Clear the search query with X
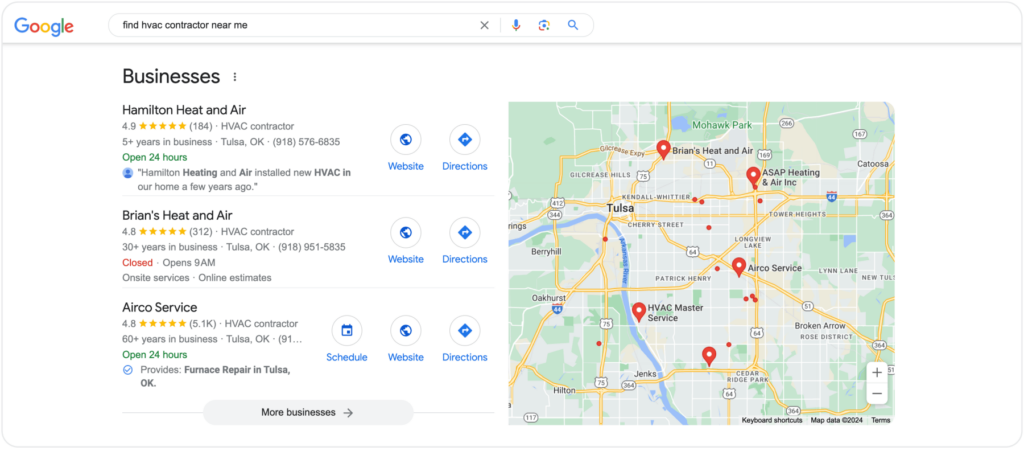 pos(484,25)
